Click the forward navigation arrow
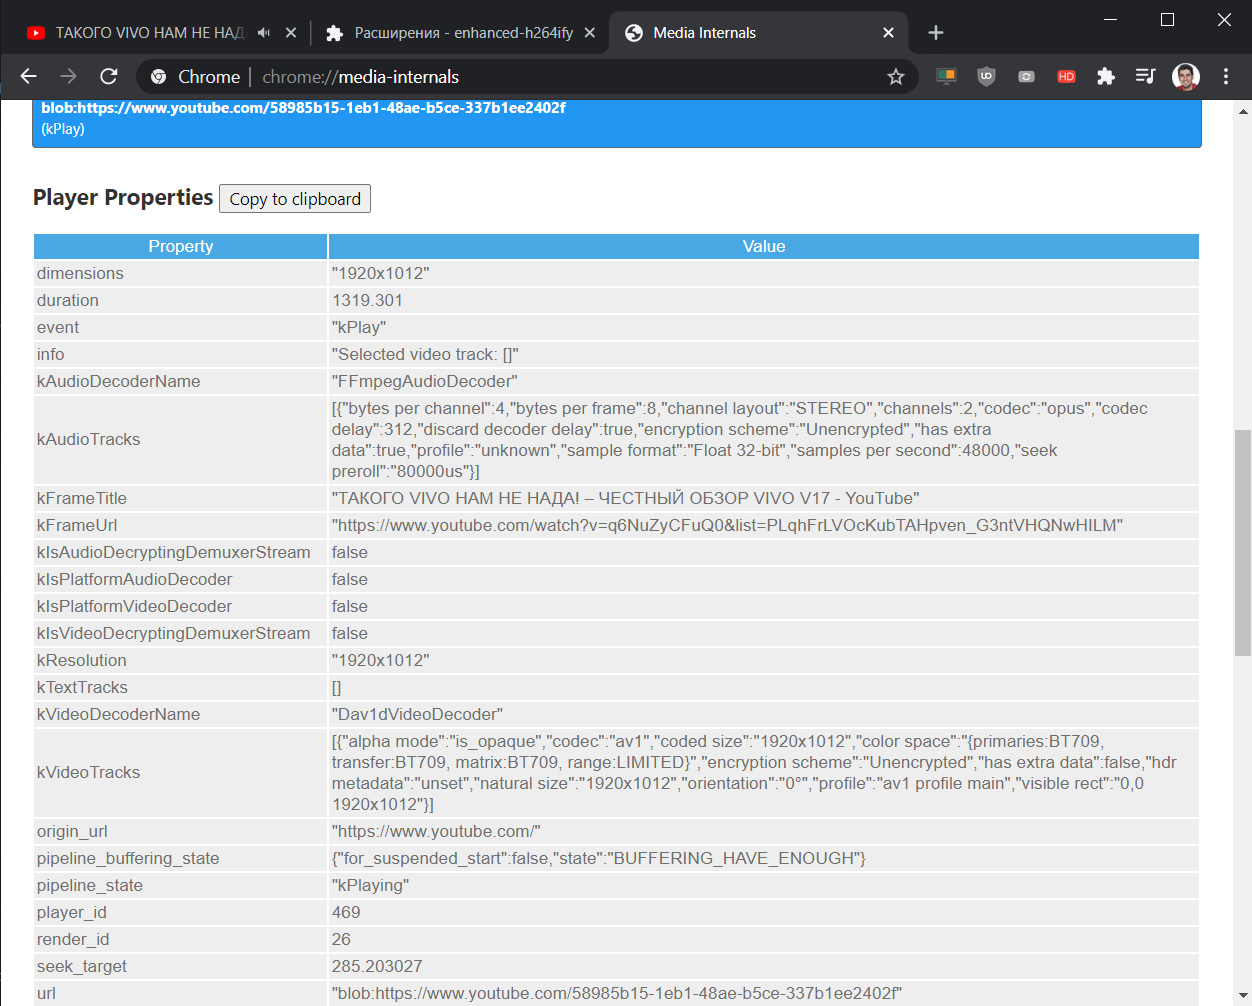This screenshot has width=1252, height=1006. click(x=68, y=76)
